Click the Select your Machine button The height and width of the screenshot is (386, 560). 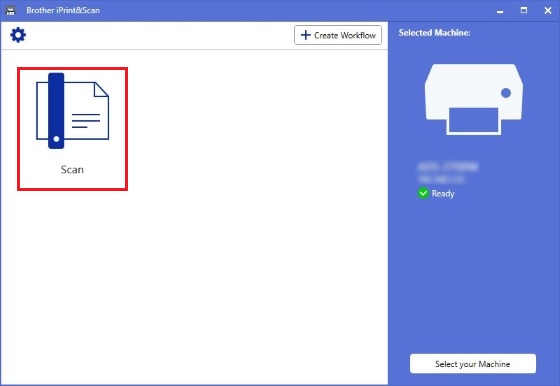(x=473, y=364)
